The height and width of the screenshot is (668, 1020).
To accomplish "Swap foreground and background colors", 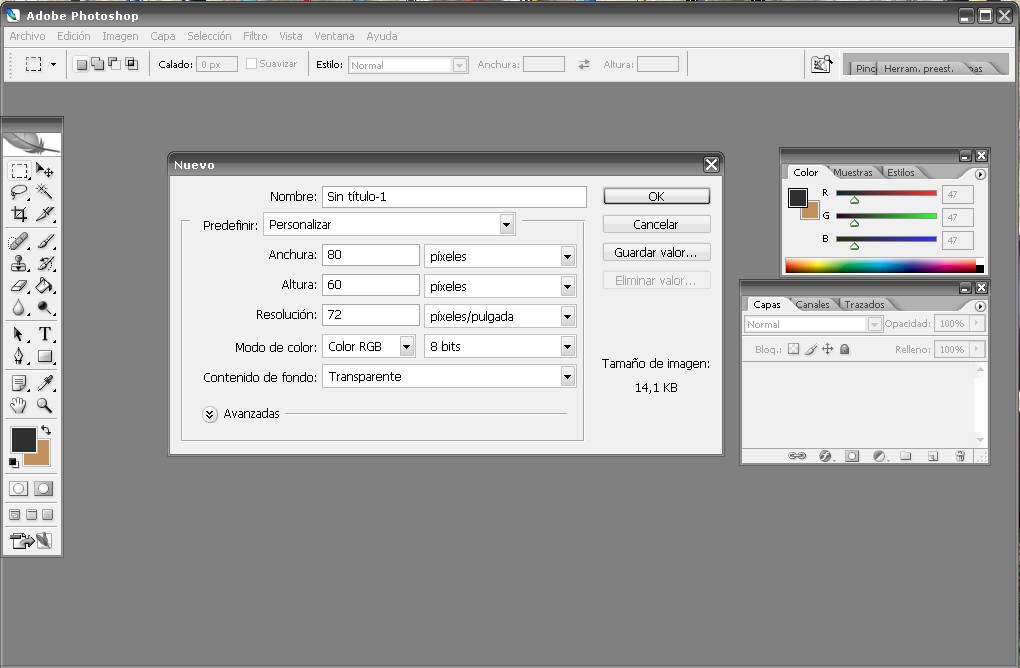I will tap(46, 430).
